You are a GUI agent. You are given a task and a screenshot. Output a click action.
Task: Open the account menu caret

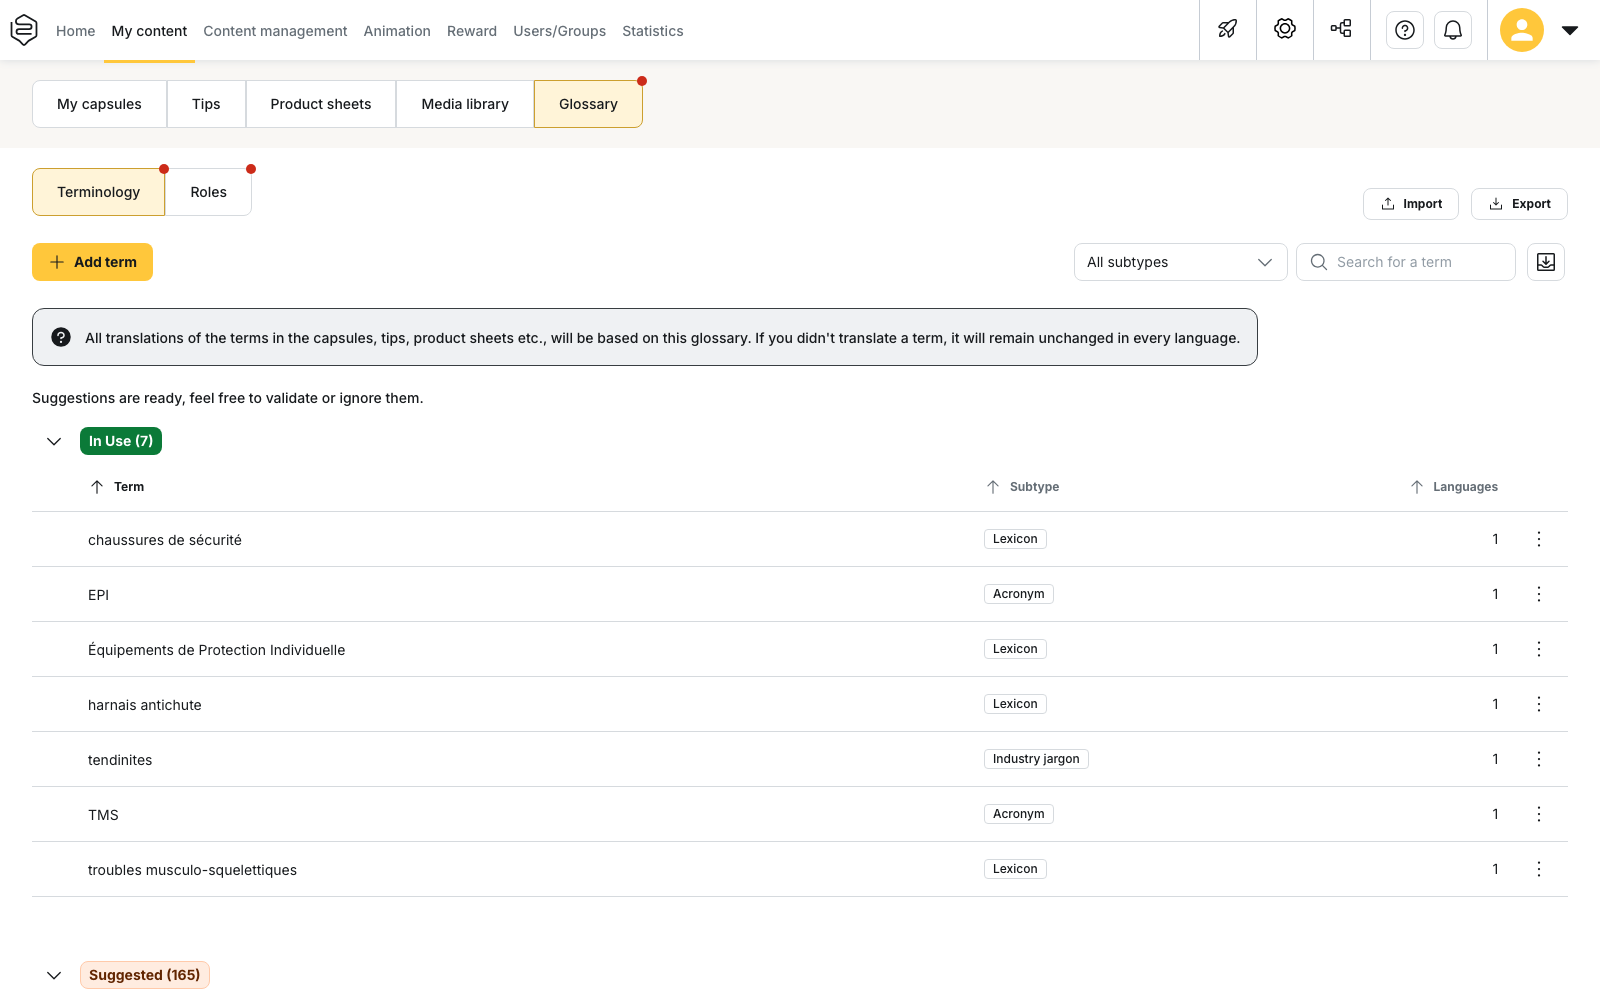coord(1570,30)
